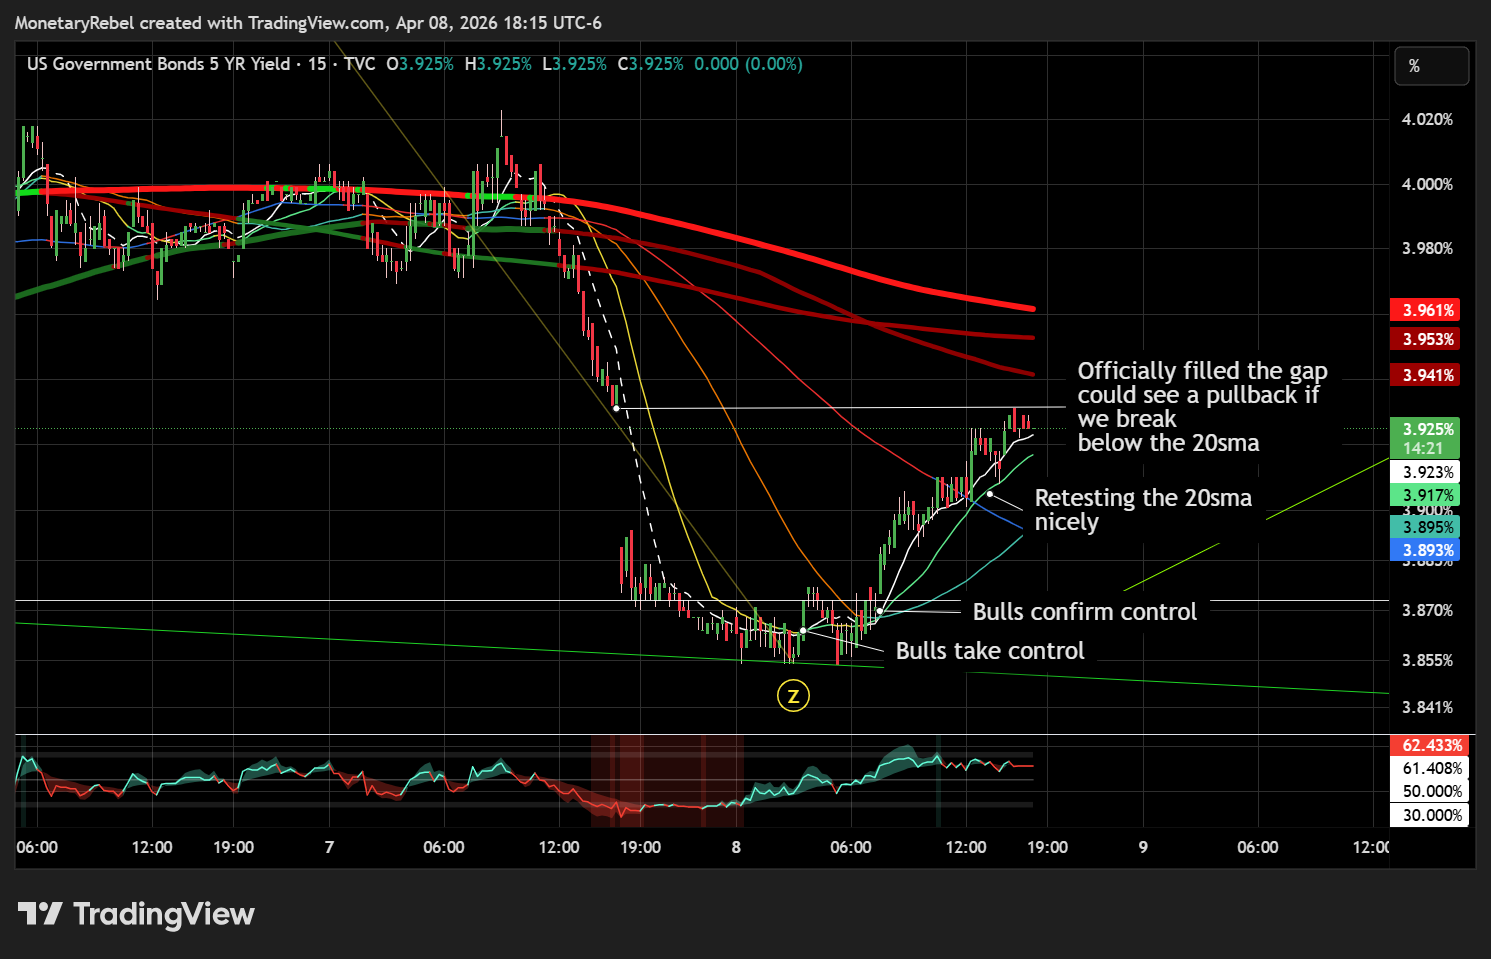Click the date label 9 on the time axis
Screen dimensions: 1491x959
point(1143,847)
